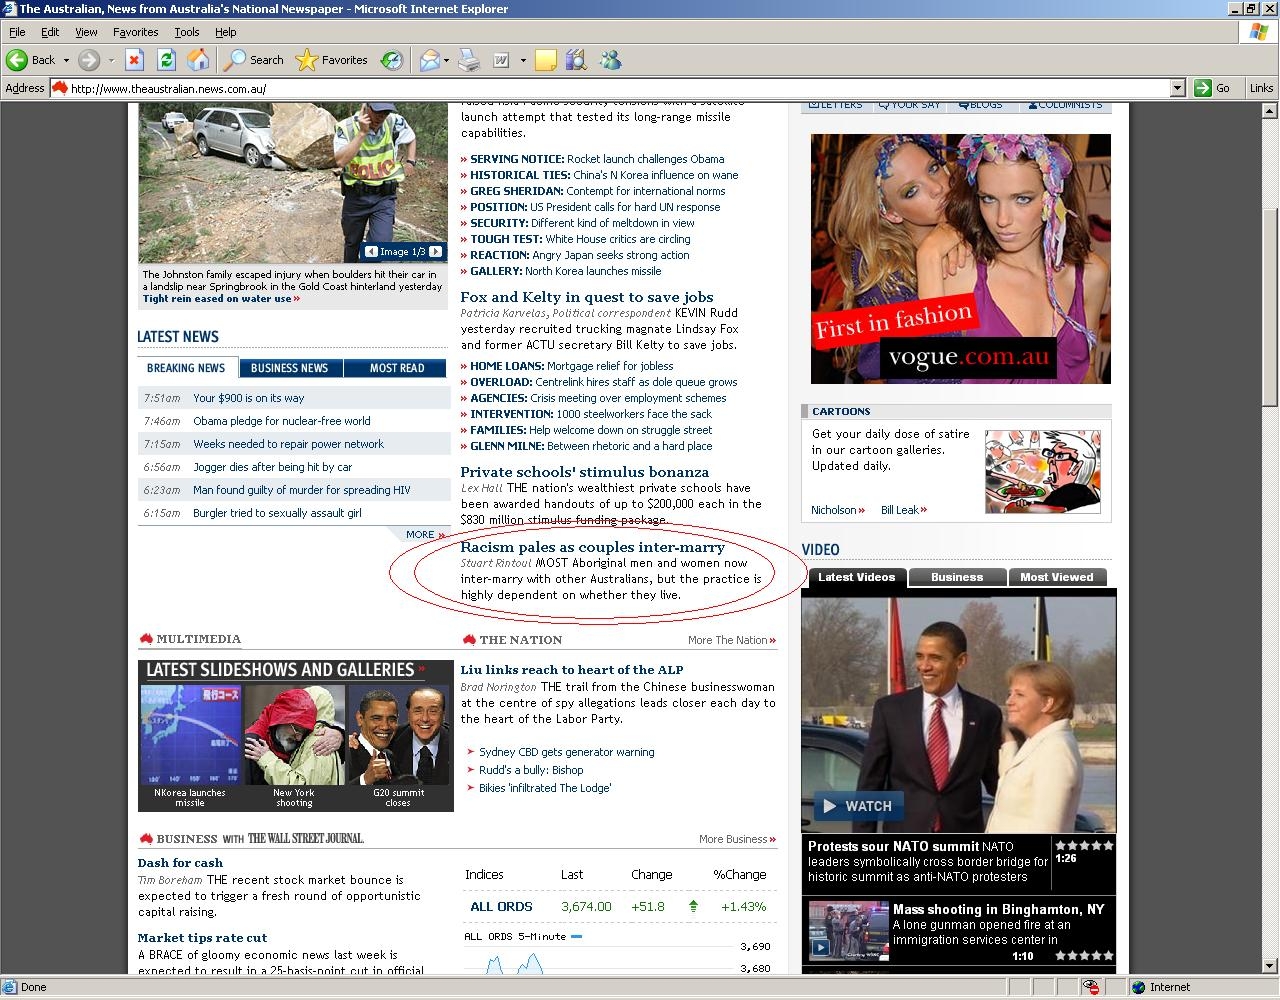Open the Favorites star button in the toolbar
The image size is (1280, 1000).
tap(332, 60)
